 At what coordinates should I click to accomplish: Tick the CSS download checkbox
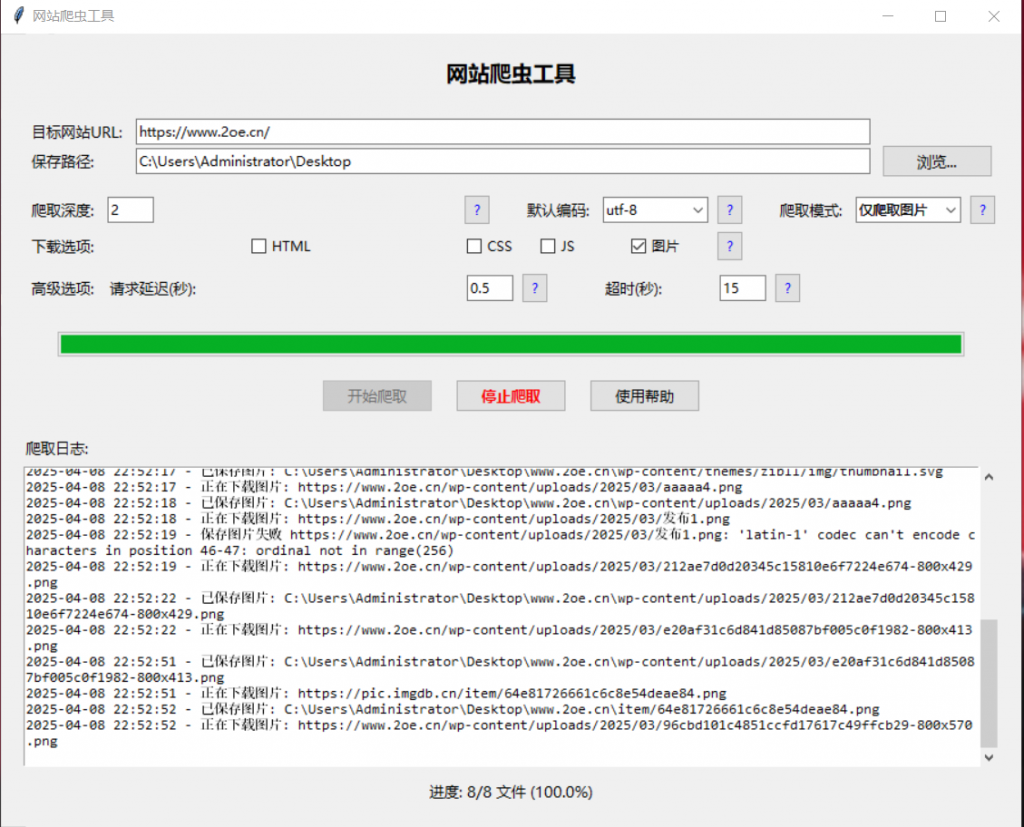475,246
